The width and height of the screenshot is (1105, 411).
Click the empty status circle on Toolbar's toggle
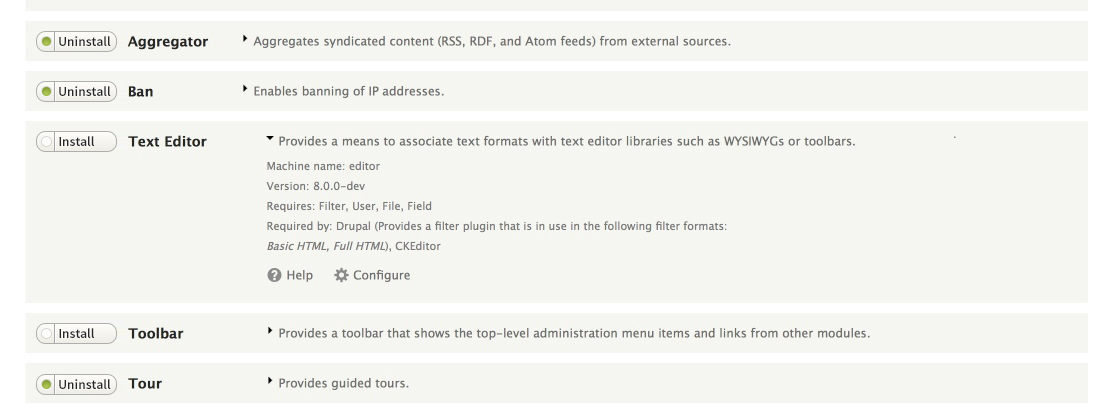click(47, 333)
